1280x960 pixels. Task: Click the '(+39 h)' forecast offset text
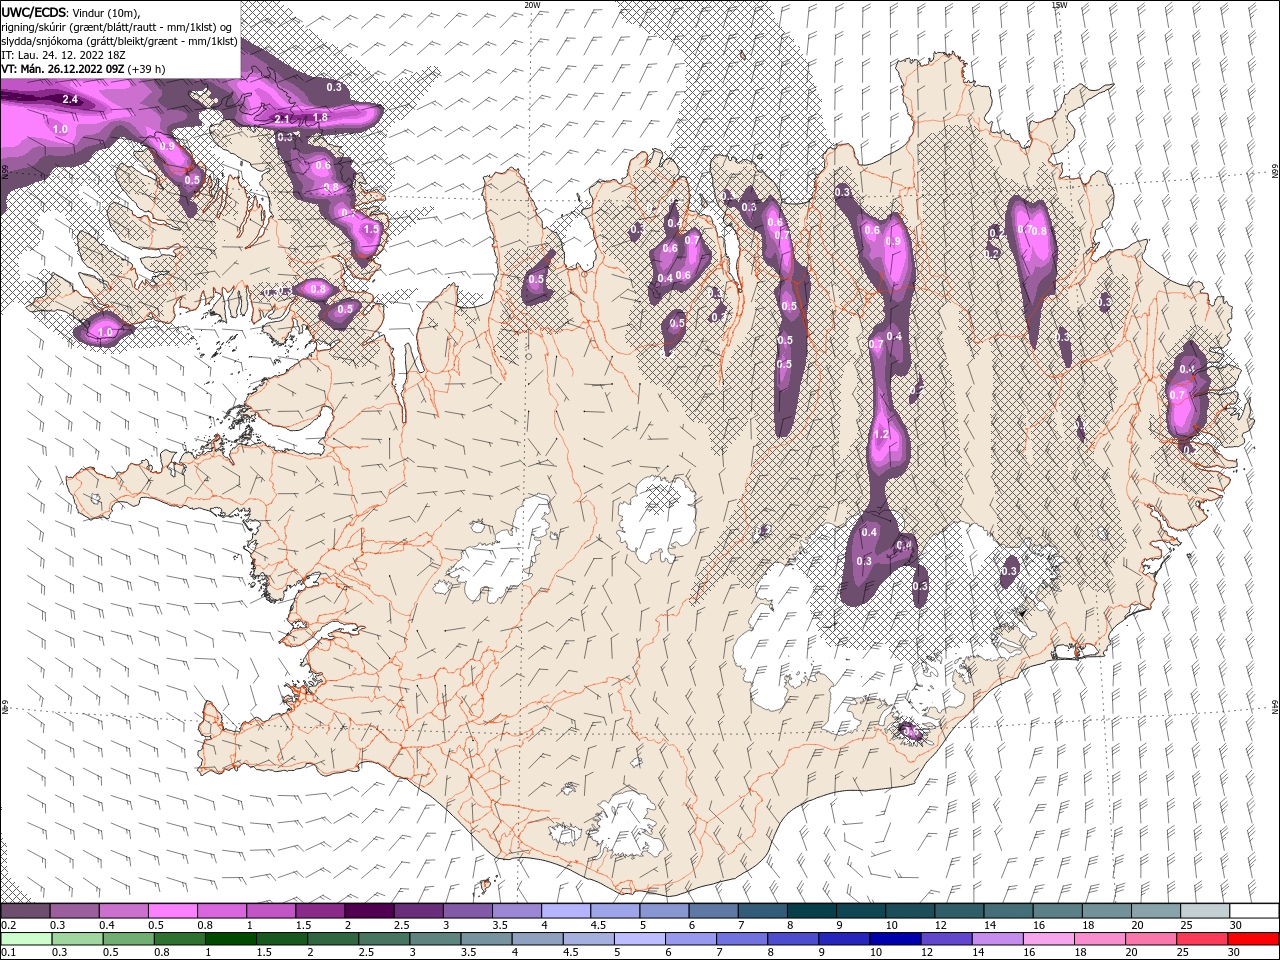click(x=147, y=69)
